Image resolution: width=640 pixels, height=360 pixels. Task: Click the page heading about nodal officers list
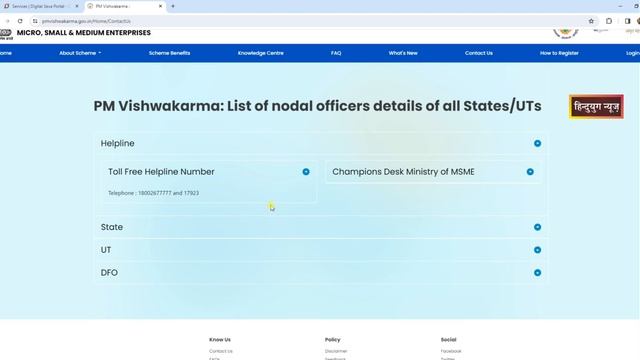pos(318,106)
